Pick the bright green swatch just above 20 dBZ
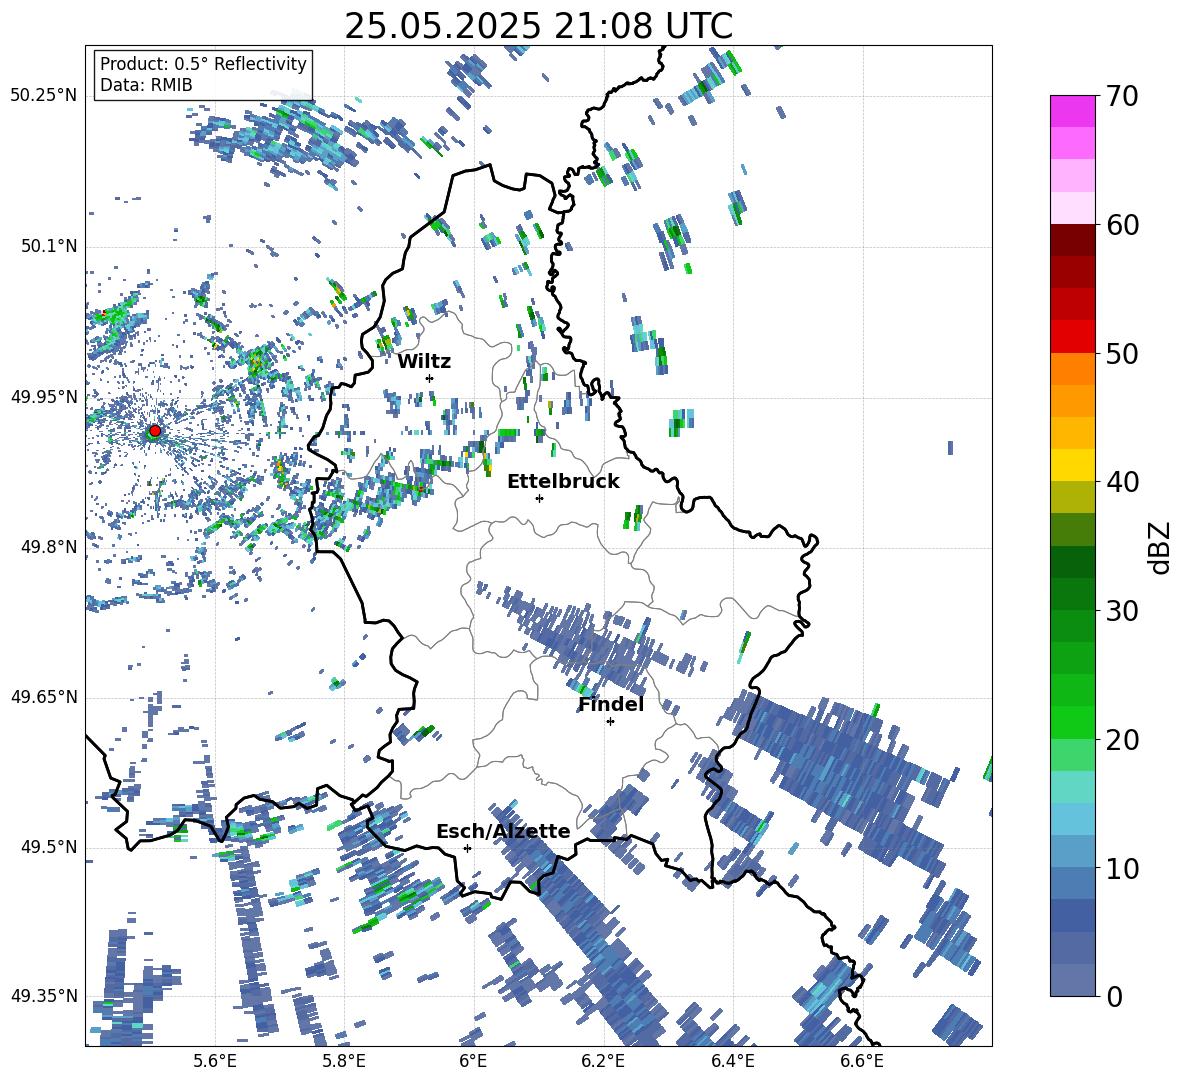 [x=1072, y=723]
